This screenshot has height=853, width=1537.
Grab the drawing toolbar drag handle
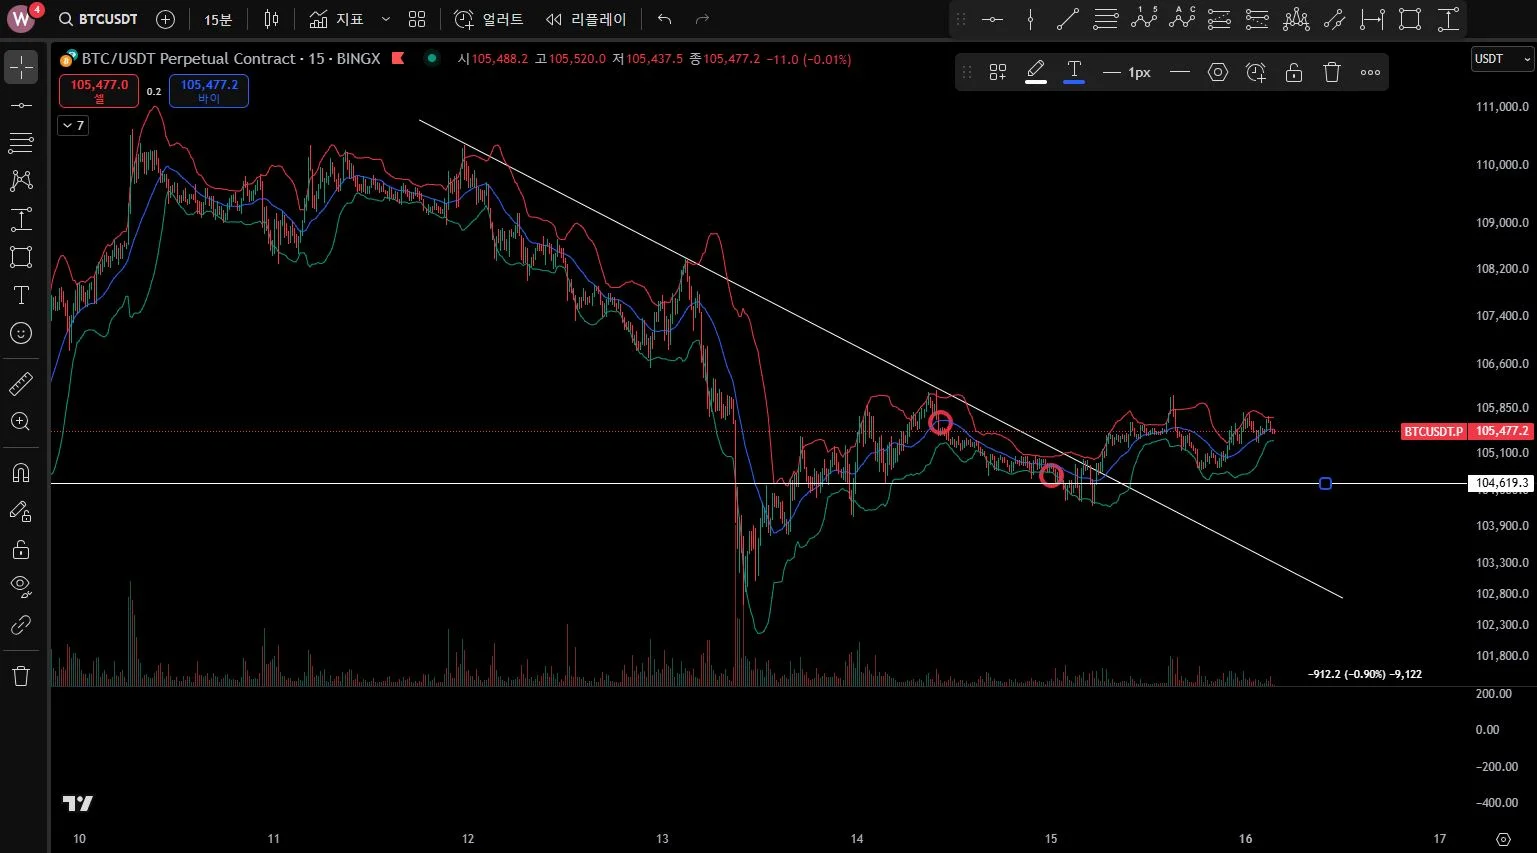click(967, 72)
